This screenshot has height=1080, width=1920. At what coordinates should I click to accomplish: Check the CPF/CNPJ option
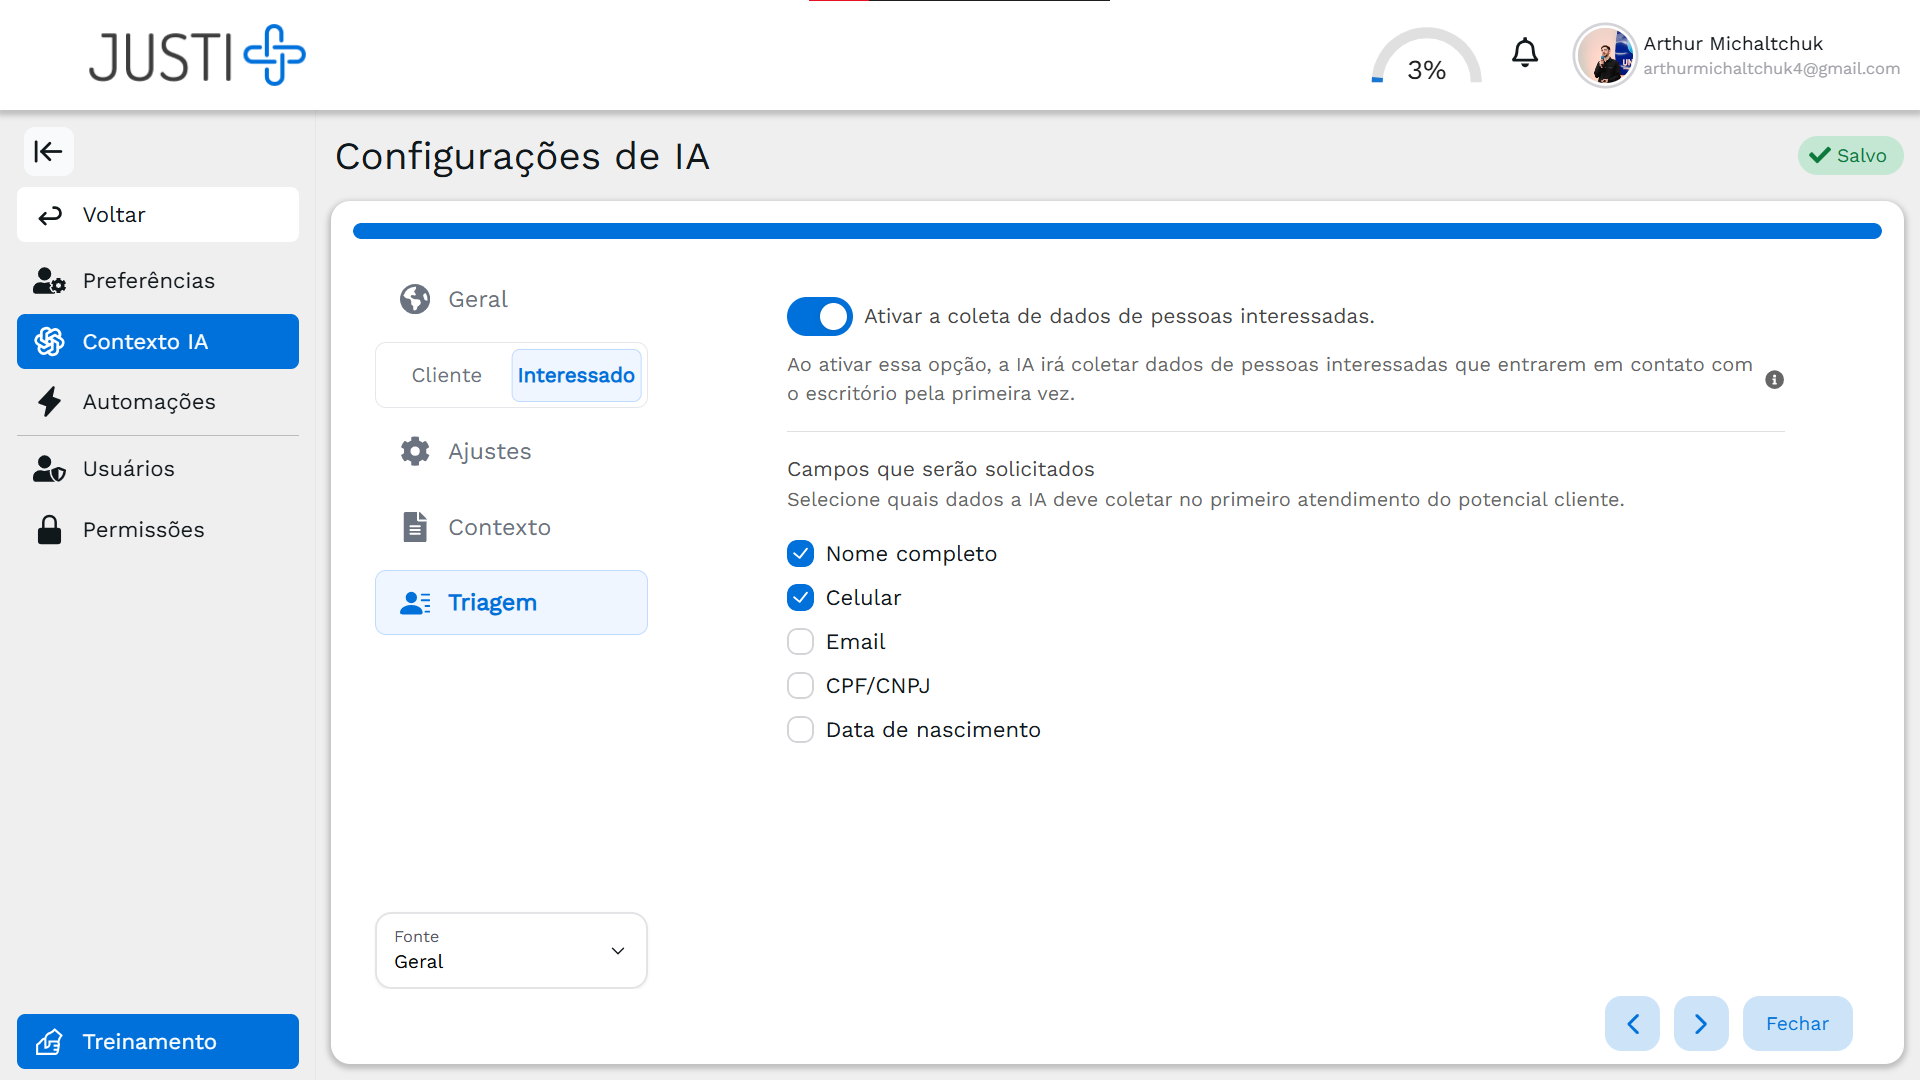pos(800,685)
